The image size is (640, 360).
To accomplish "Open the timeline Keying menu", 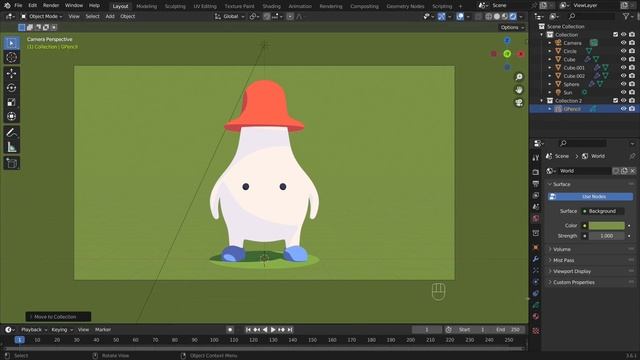I will click(x=62, y=329).
